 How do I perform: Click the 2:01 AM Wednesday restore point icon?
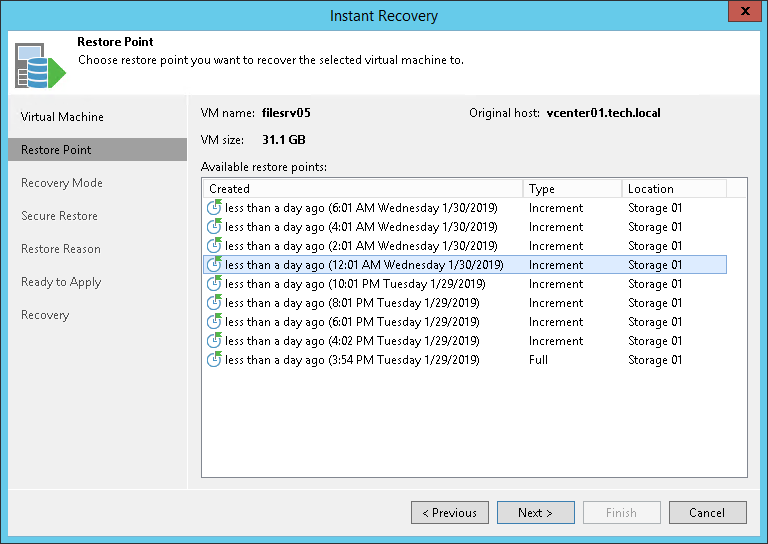point(213,246)
